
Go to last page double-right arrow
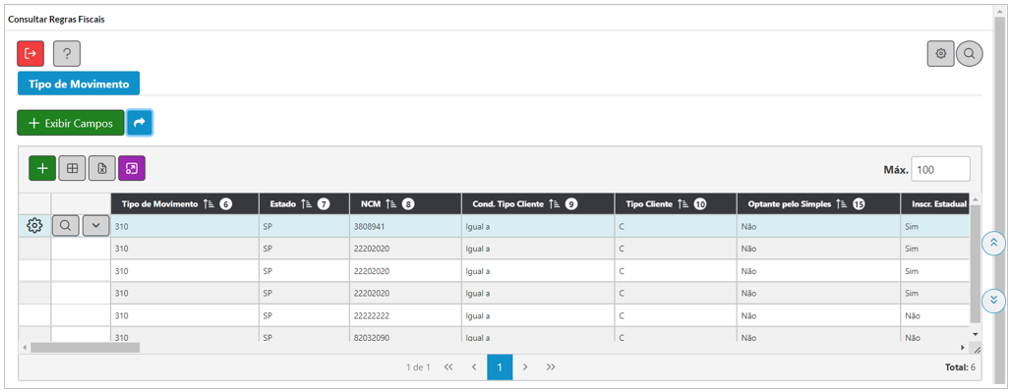550,367
